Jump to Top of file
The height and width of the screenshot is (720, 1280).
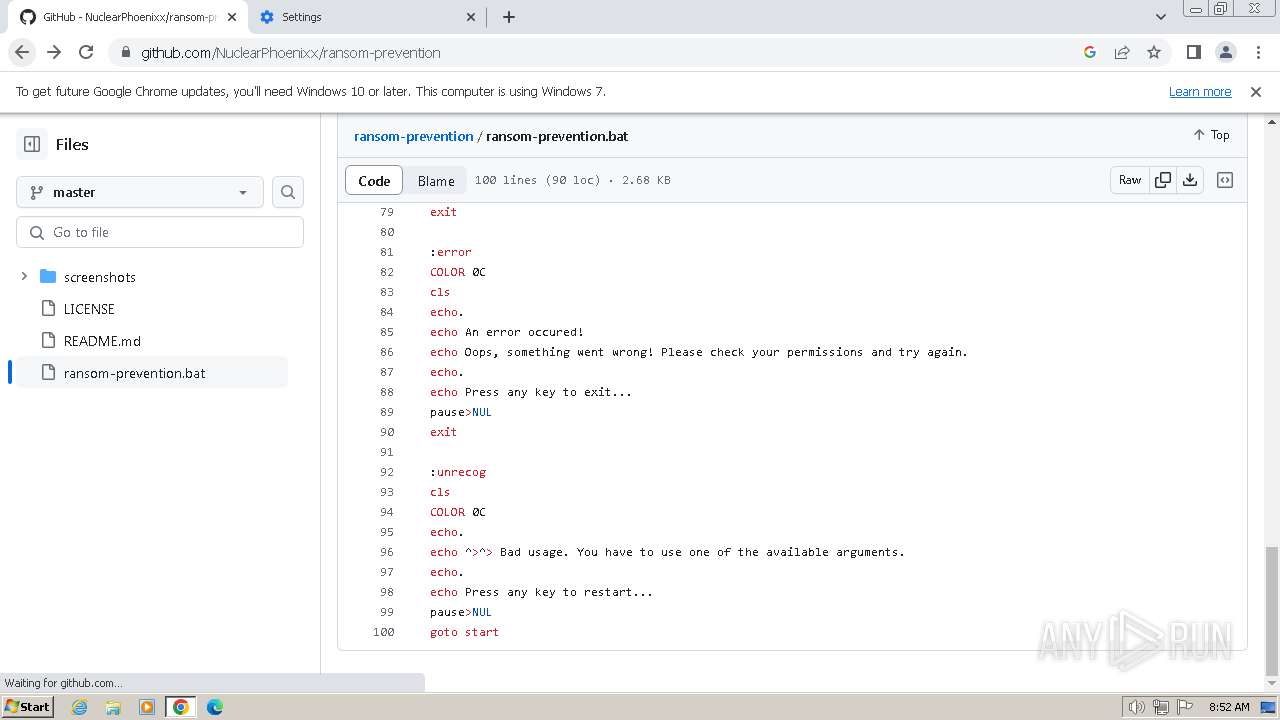tap(1211, 135)
